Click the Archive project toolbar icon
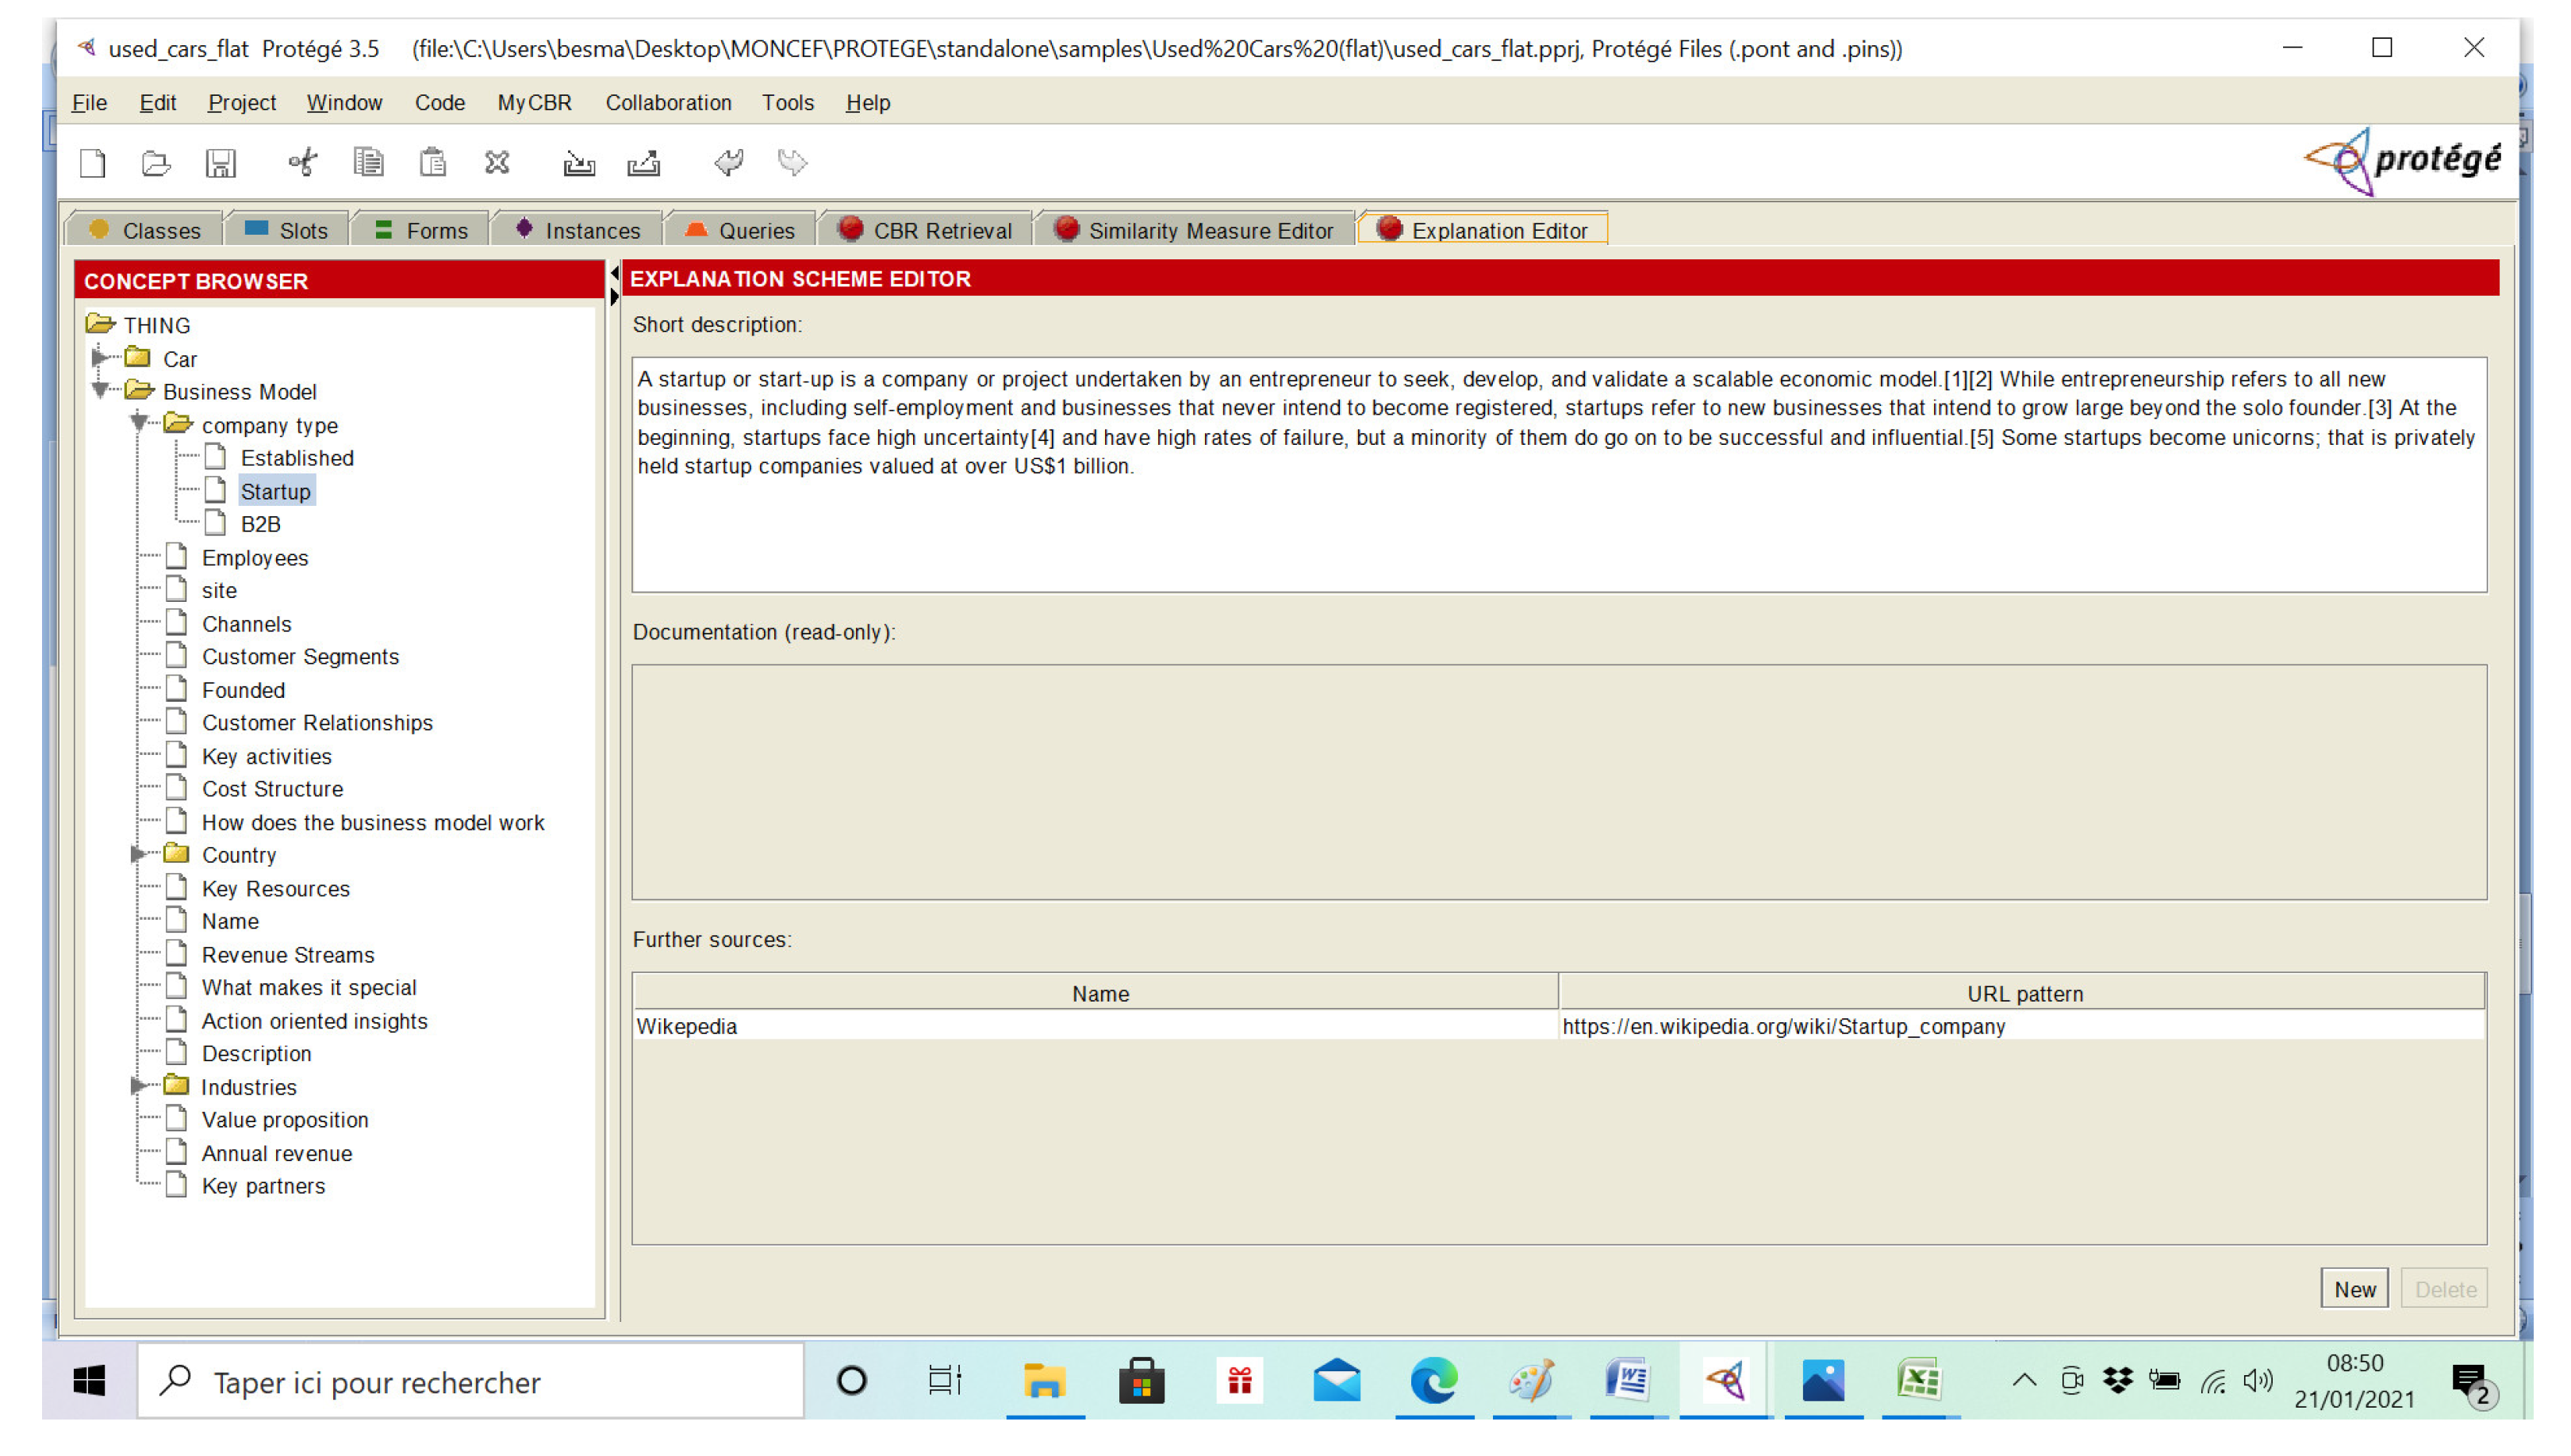Screen dimensions: 2571x1456 579,163
